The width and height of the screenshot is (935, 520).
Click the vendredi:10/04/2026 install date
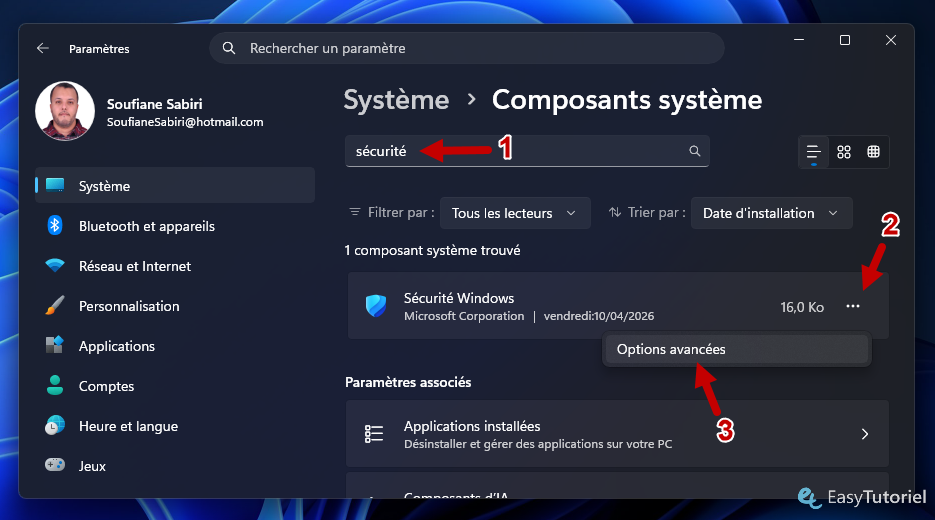(x=599, y=316)
